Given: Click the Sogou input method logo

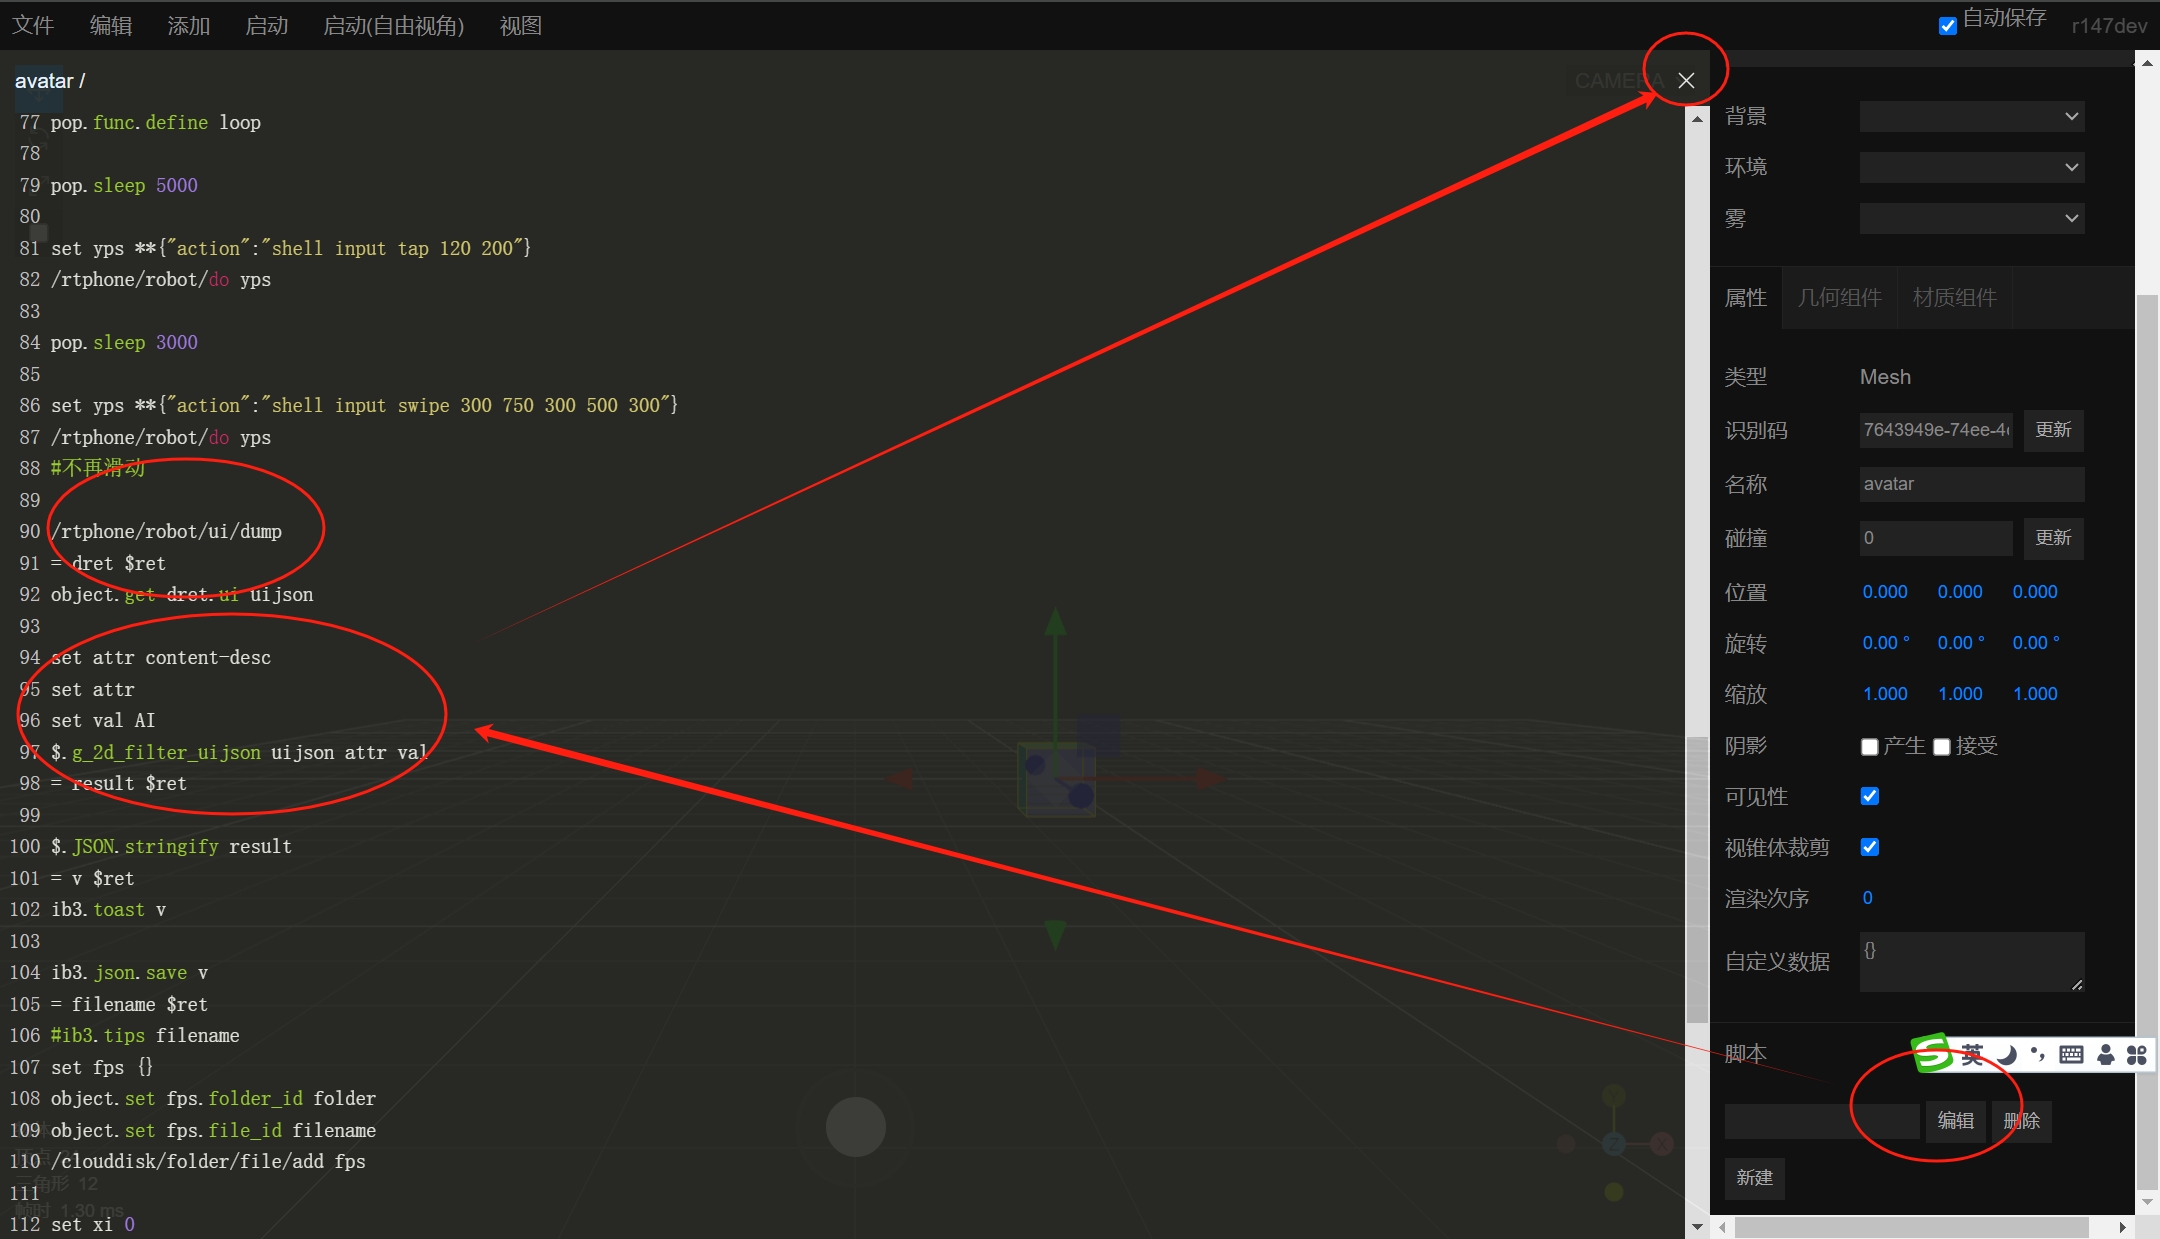Looking at the screenshot, I should 1932,1053.
